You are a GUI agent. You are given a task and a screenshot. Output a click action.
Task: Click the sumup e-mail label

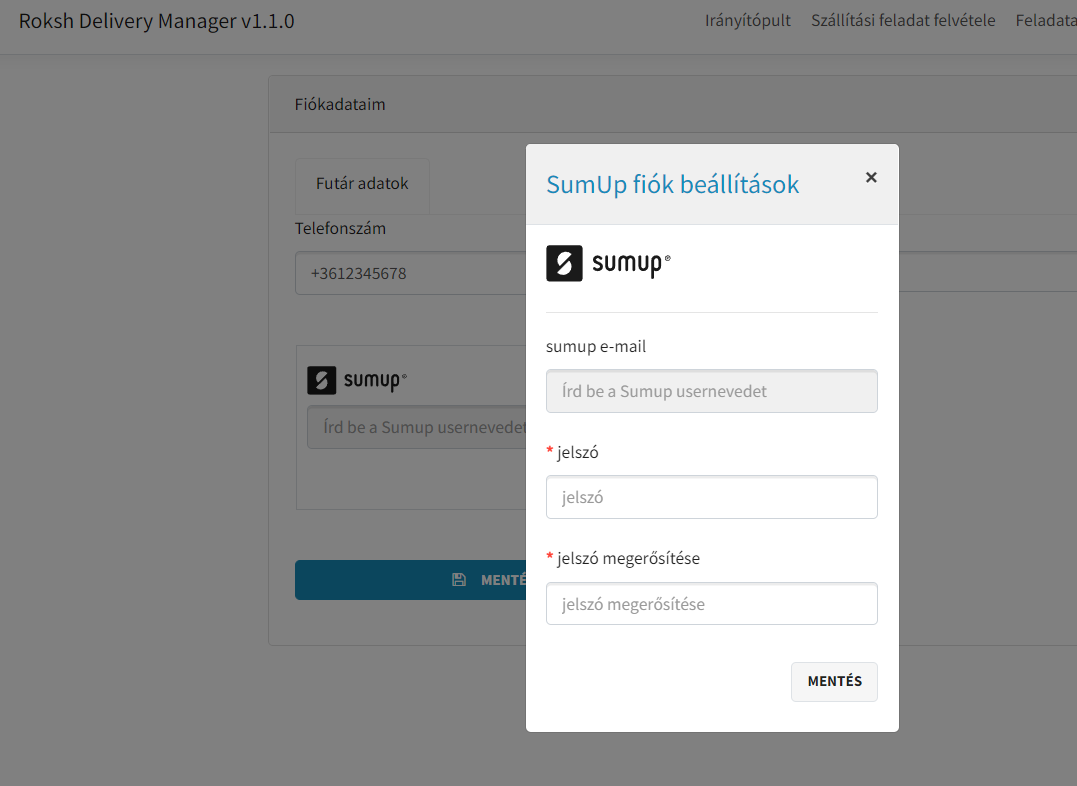pos(596,346)
